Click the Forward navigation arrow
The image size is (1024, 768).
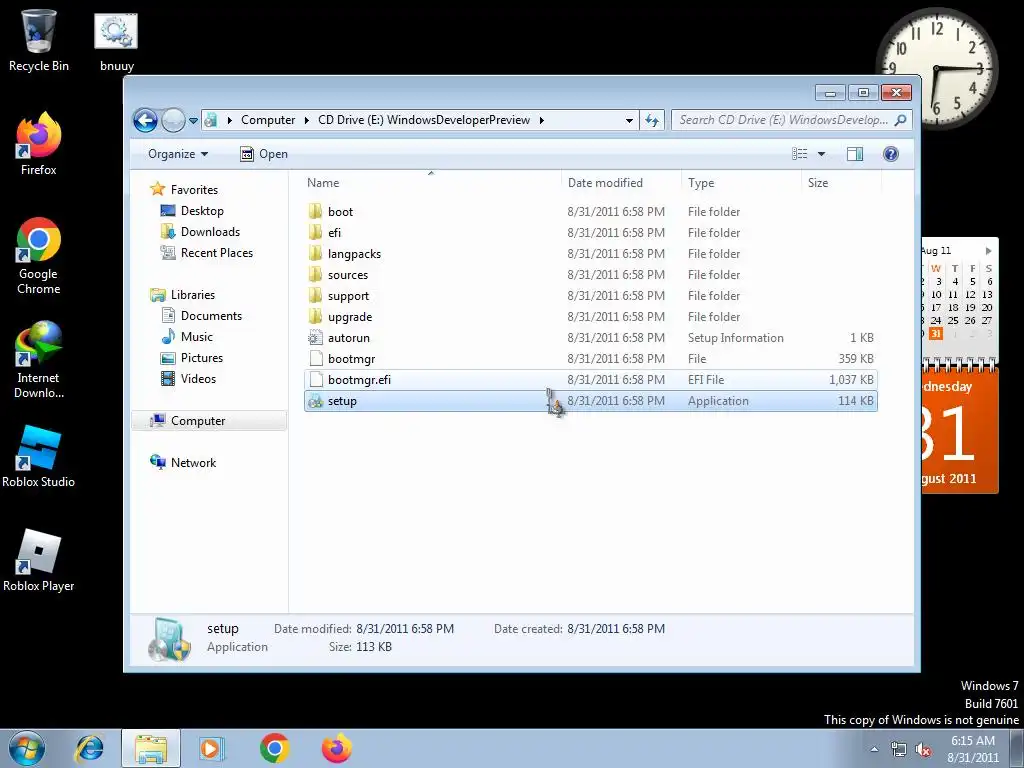click(173, 120)
